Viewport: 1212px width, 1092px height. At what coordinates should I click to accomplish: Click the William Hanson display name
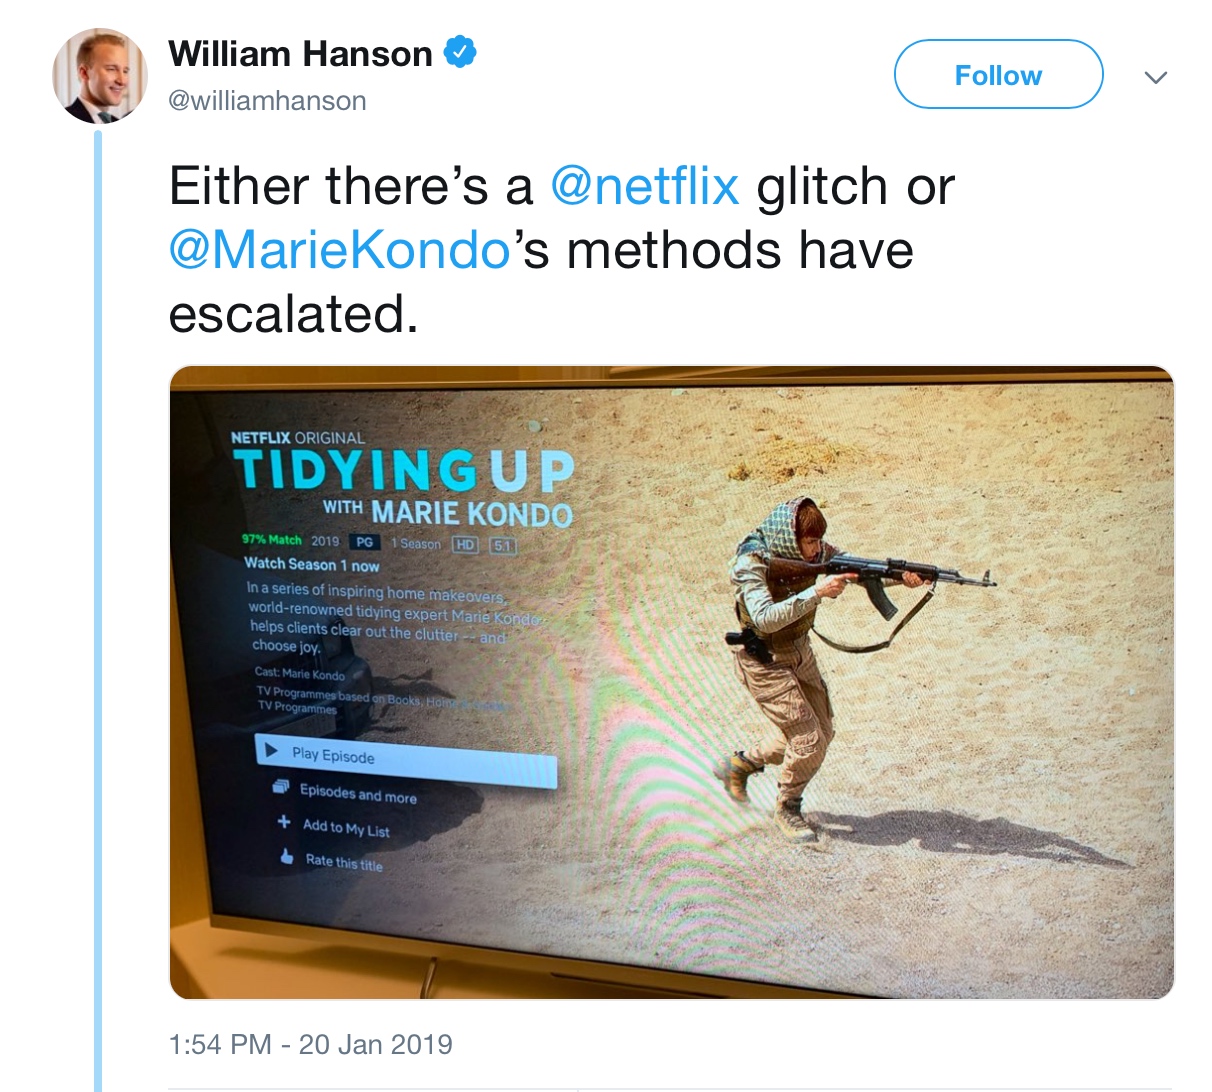pyautogui.click(x=300, y=53)
